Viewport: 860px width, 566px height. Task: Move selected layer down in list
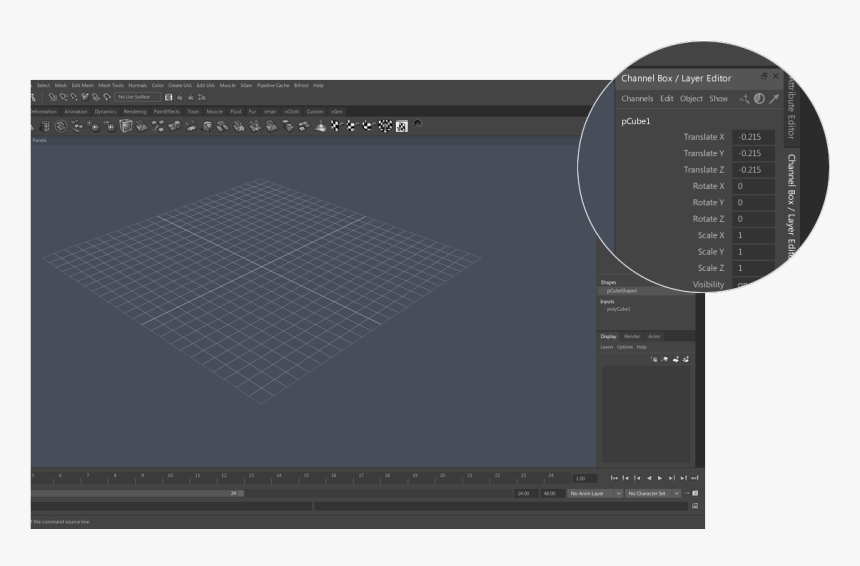pyautogui.click(x=665, y=359)
